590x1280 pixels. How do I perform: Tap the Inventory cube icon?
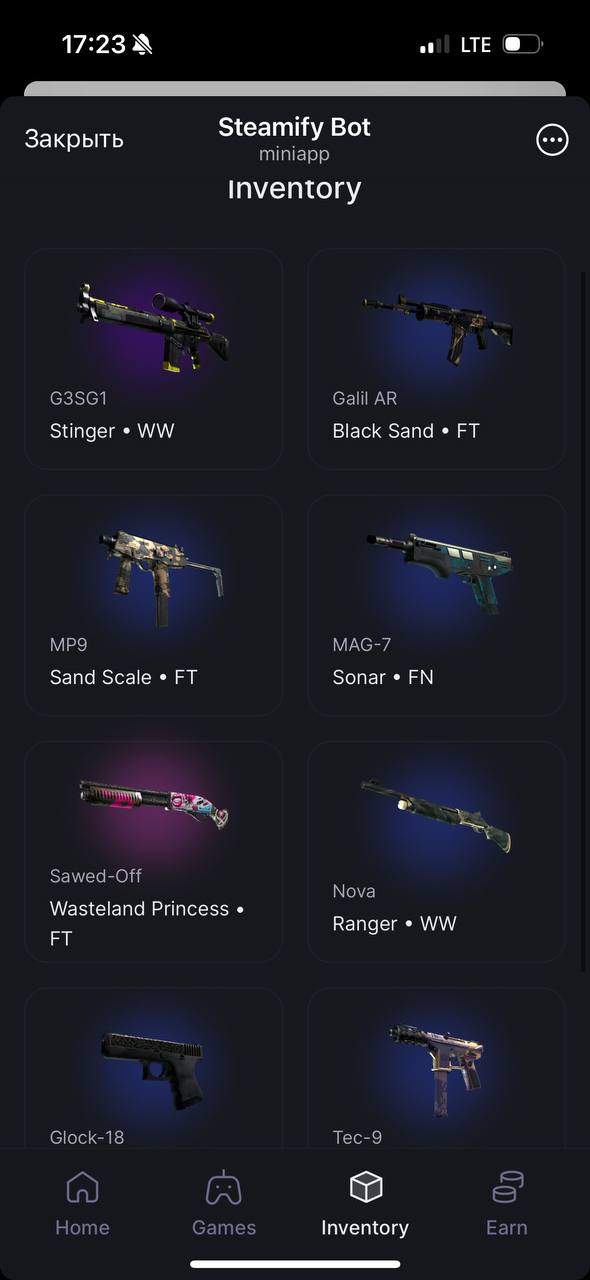[365, 1187]
